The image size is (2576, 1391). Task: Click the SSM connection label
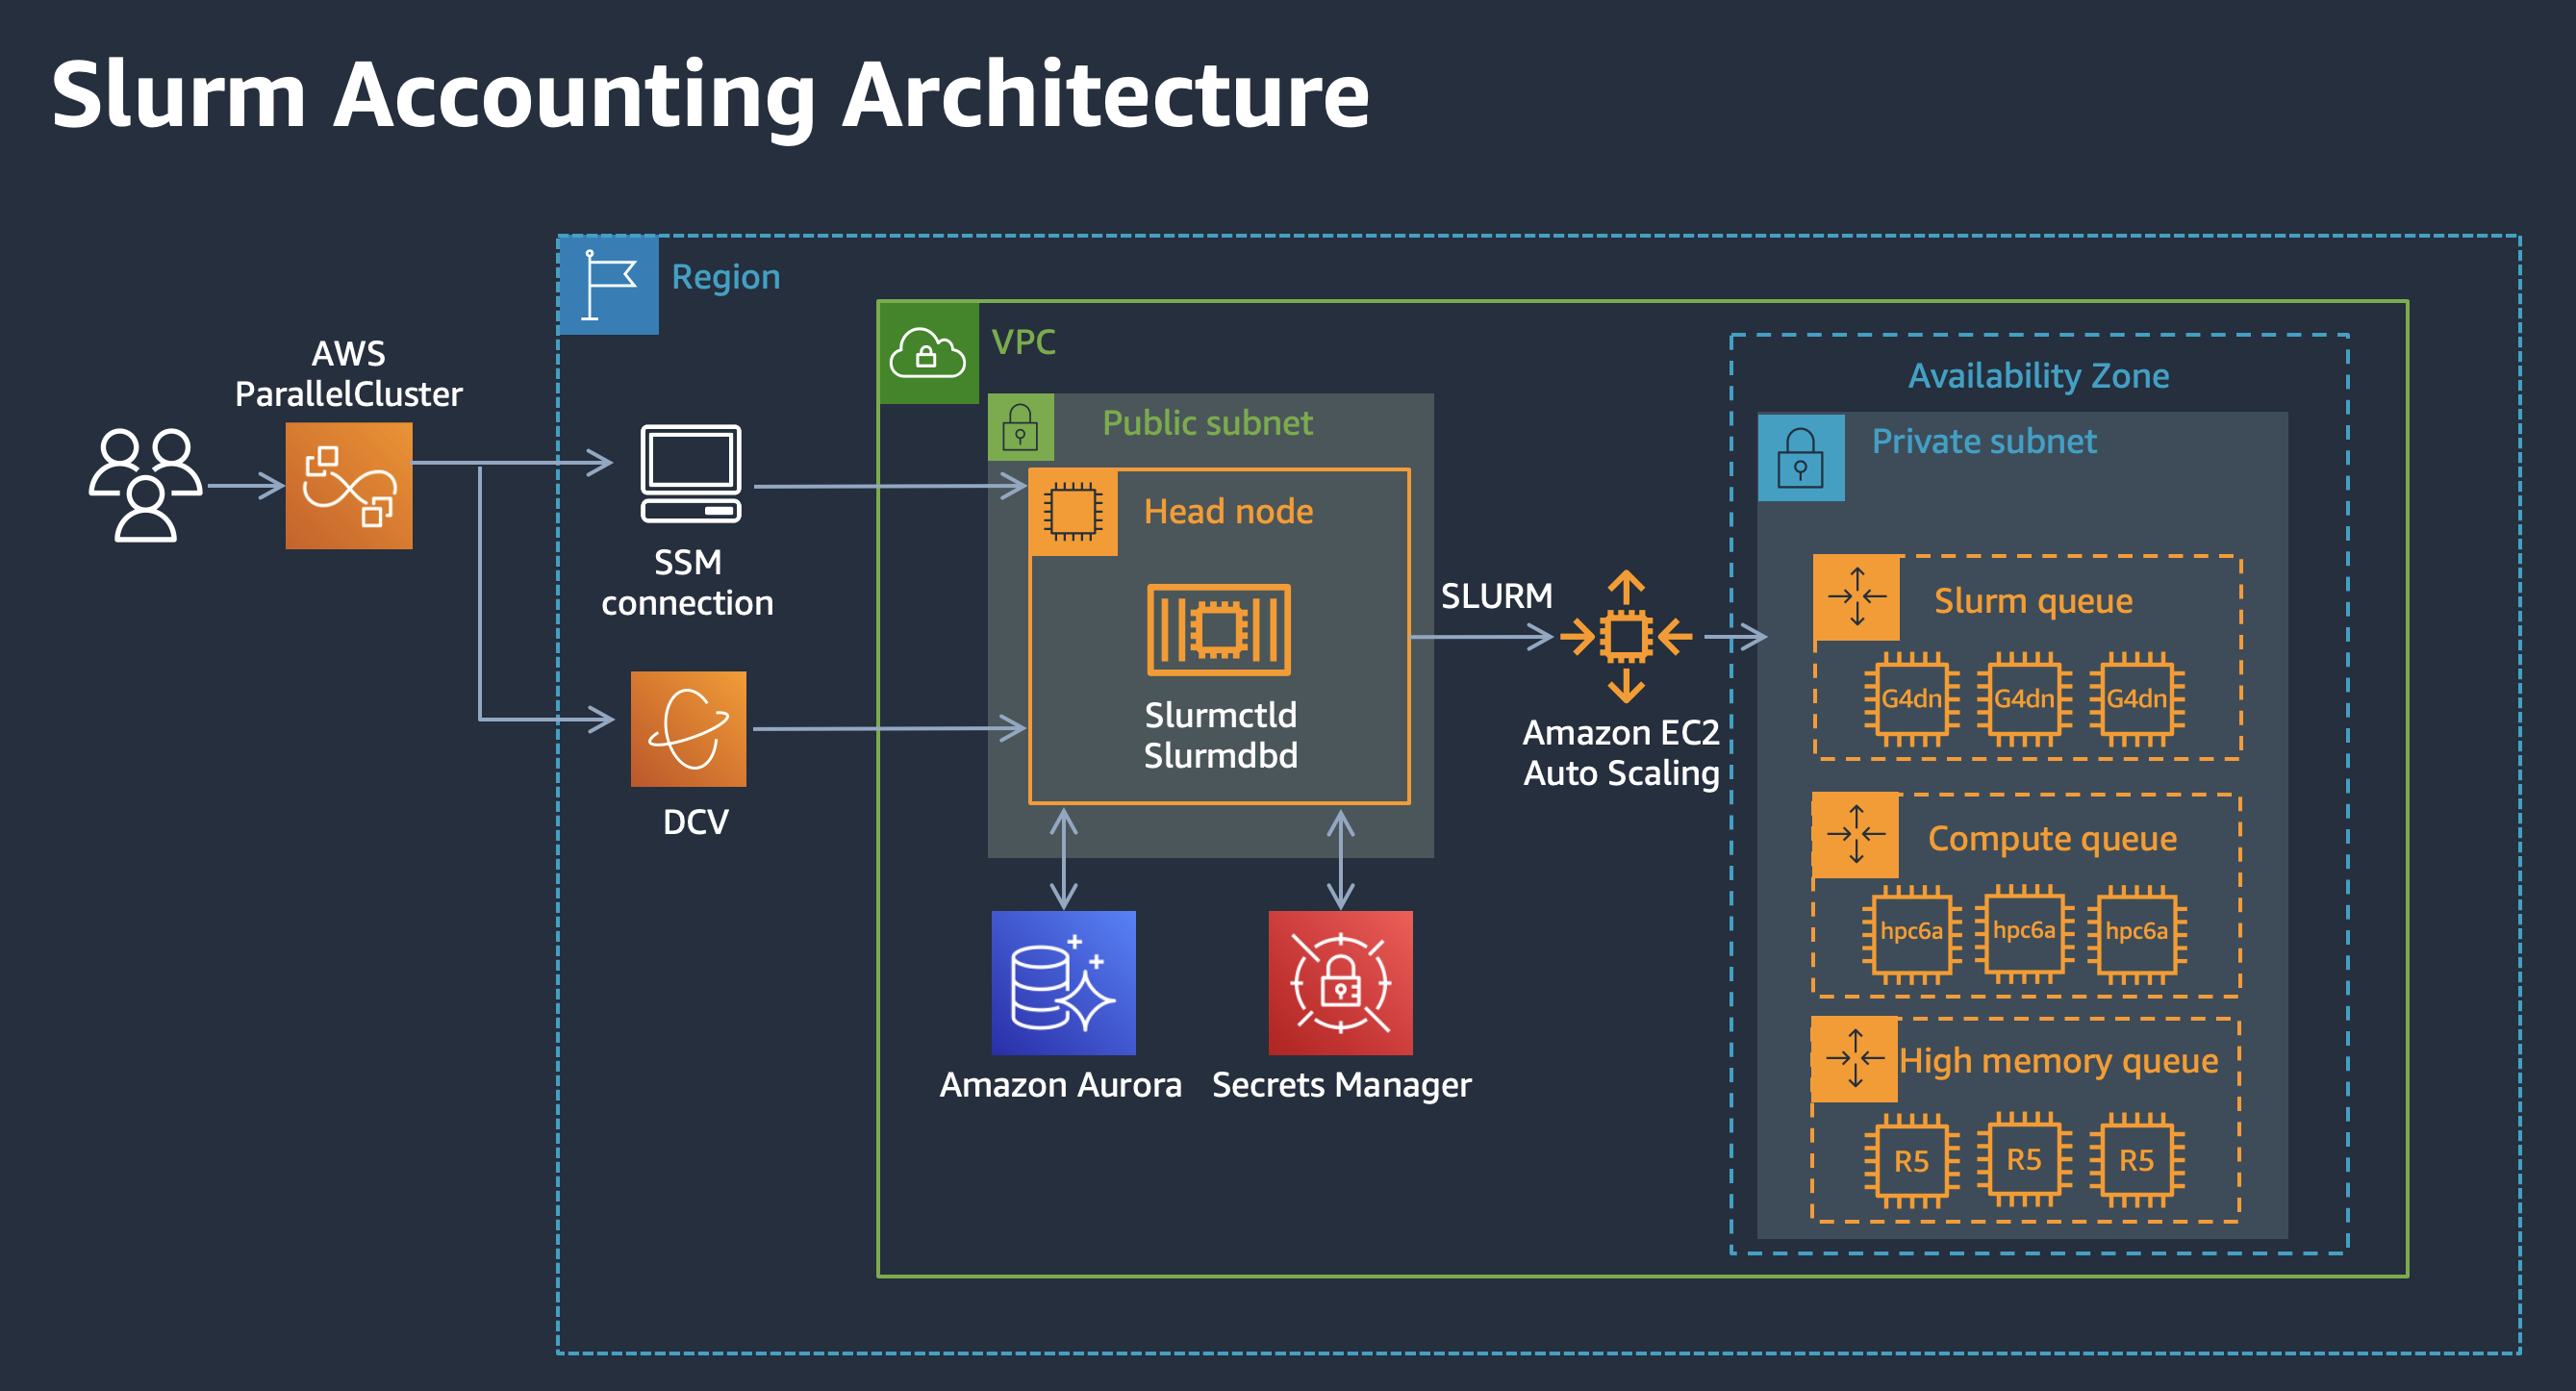click(x=688, y=583)
